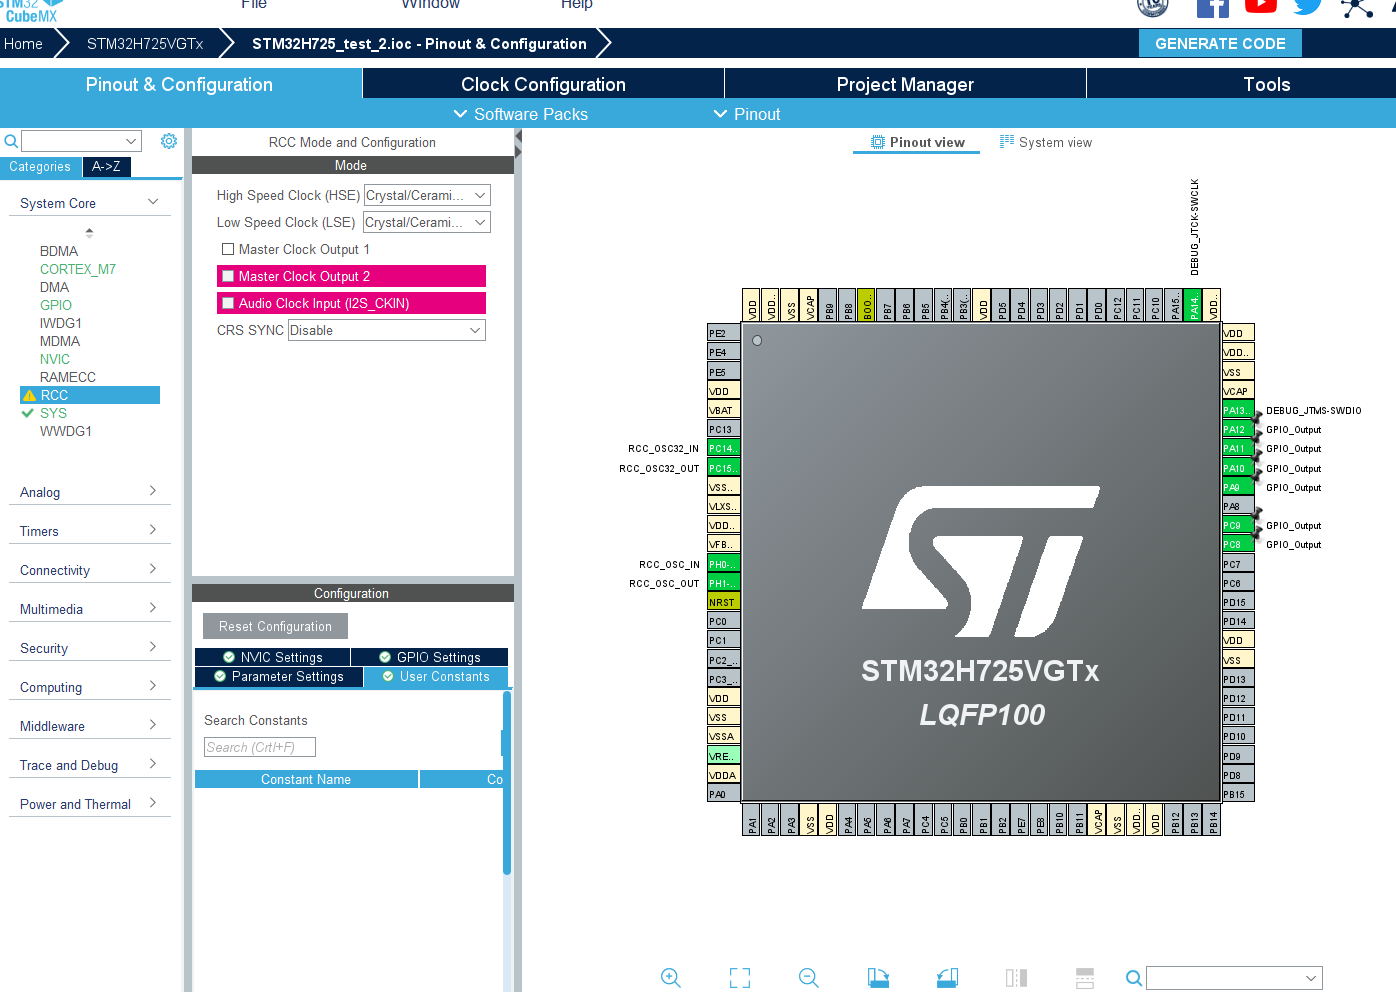Select the NRST pin on the chip

723,602
